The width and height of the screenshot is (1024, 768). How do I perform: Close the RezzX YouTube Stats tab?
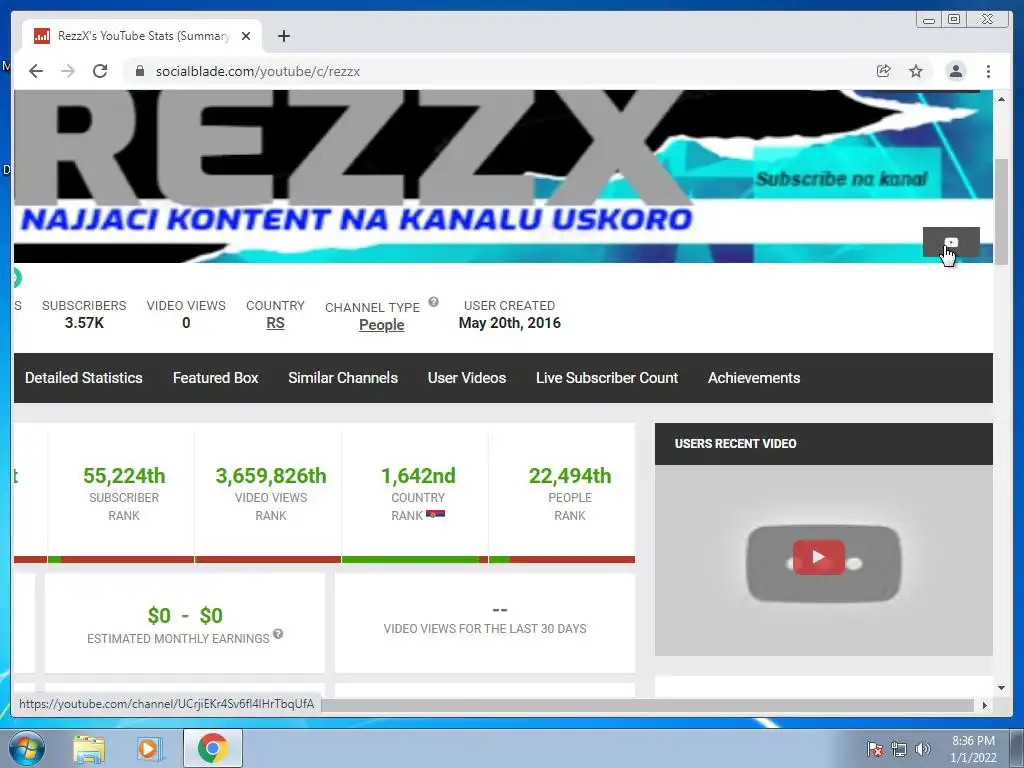click(x=246, y=36)
